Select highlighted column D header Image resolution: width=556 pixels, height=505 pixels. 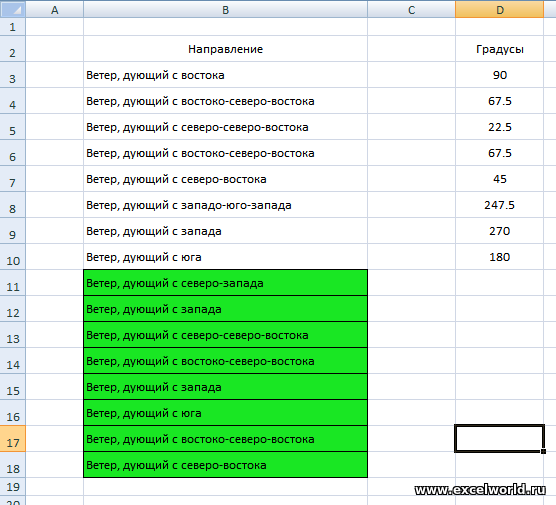coord(499,9)
